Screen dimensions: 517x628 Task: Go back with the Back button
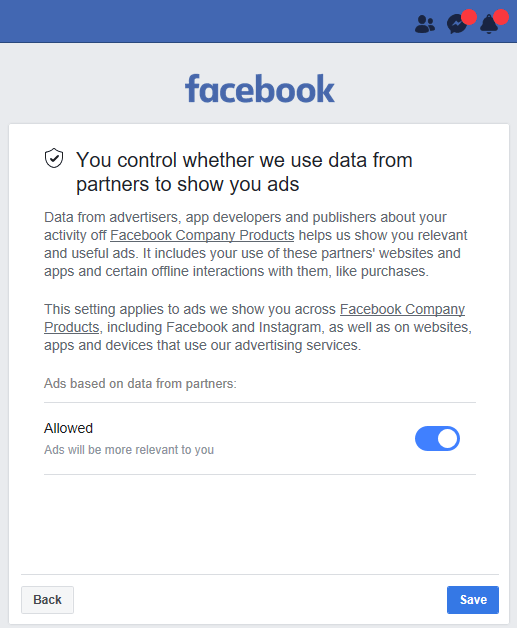coord(47,600)
